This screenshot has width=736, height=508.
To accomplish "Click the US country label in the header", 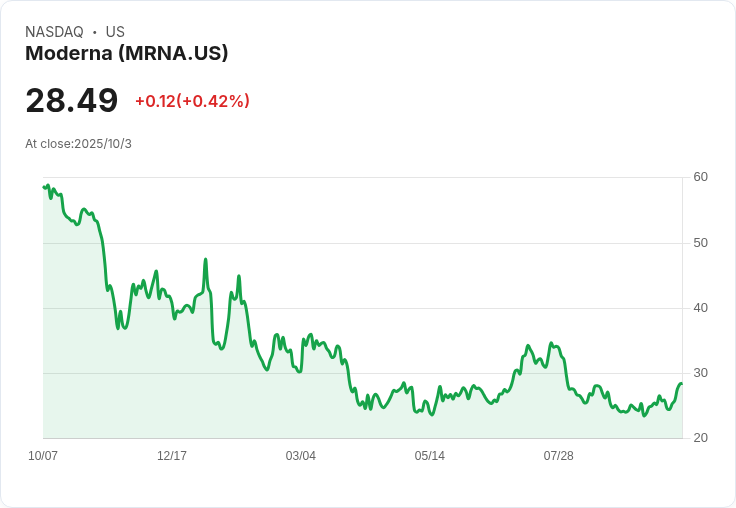I will (x=115, y=32).
